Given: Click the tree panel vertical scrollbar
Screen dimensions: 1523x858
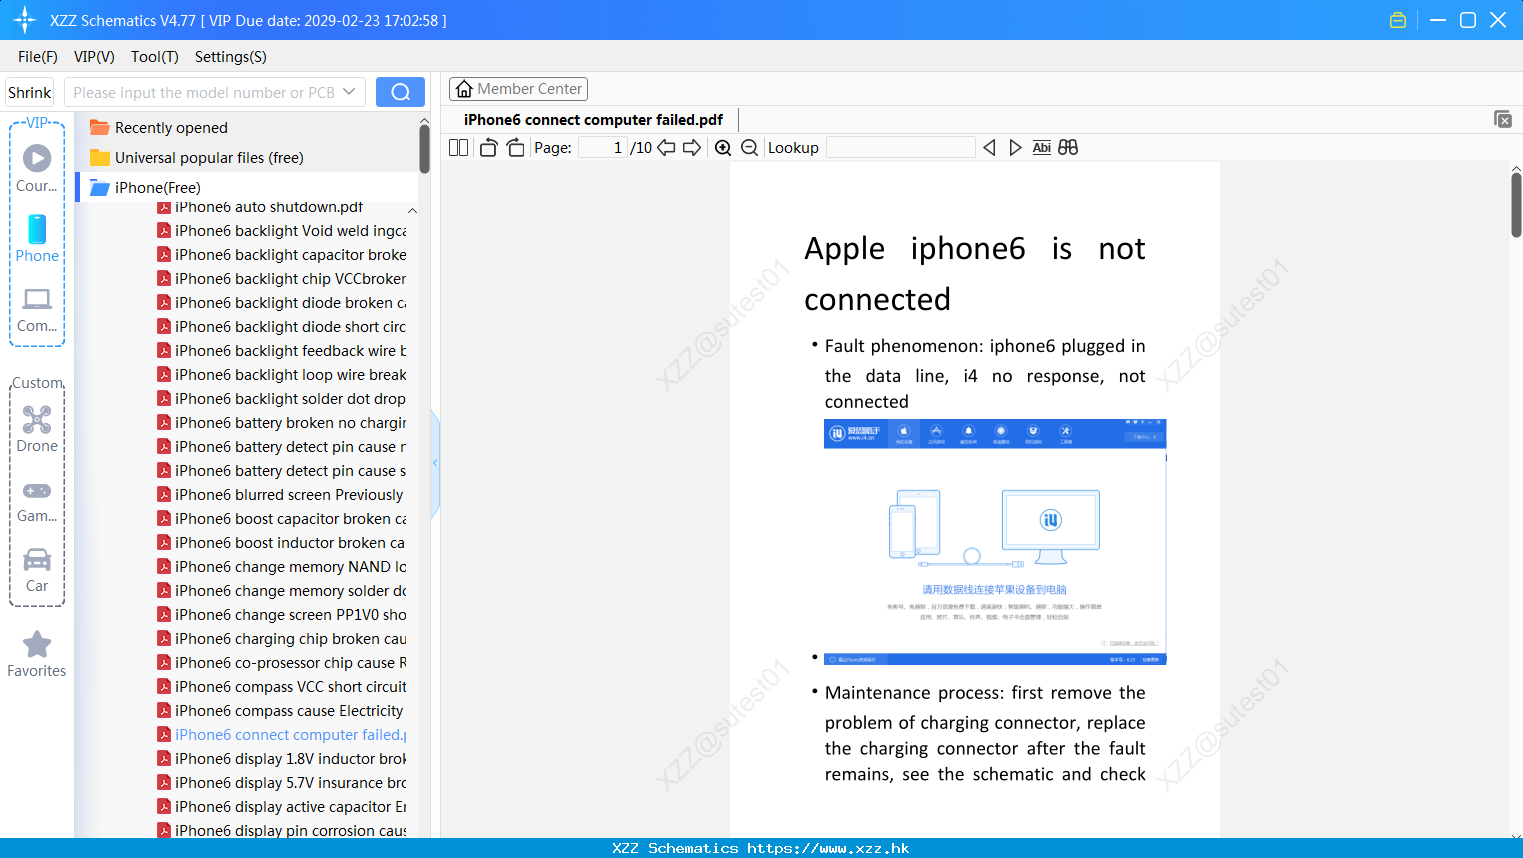Looking at the screenshot, I should [x=424, y=149].
